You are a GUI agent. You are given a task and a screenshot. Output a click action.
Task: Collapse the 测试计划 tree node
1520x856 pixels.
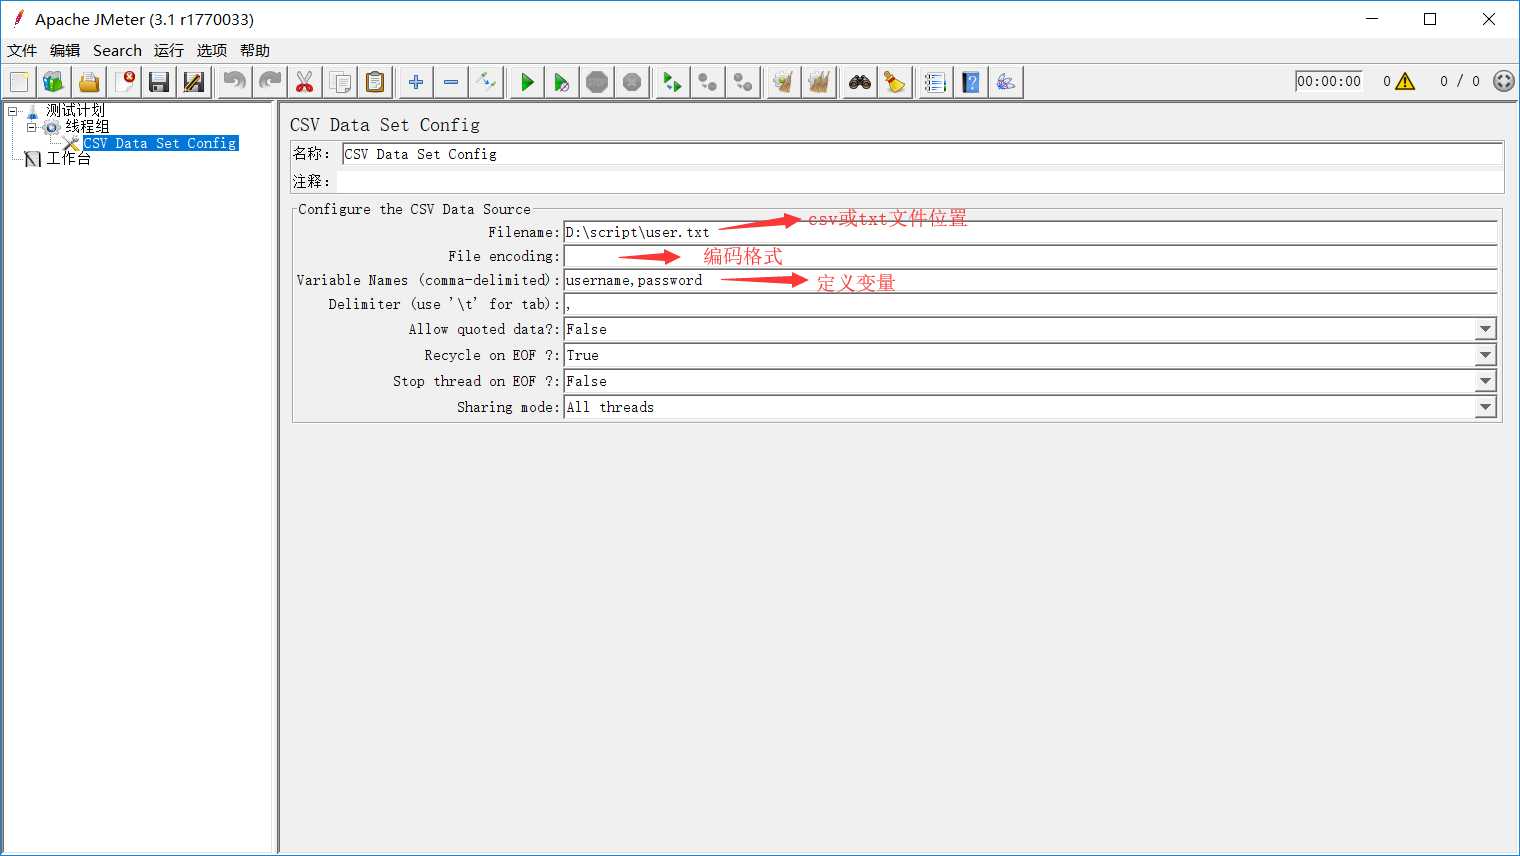tap(13, 111)
